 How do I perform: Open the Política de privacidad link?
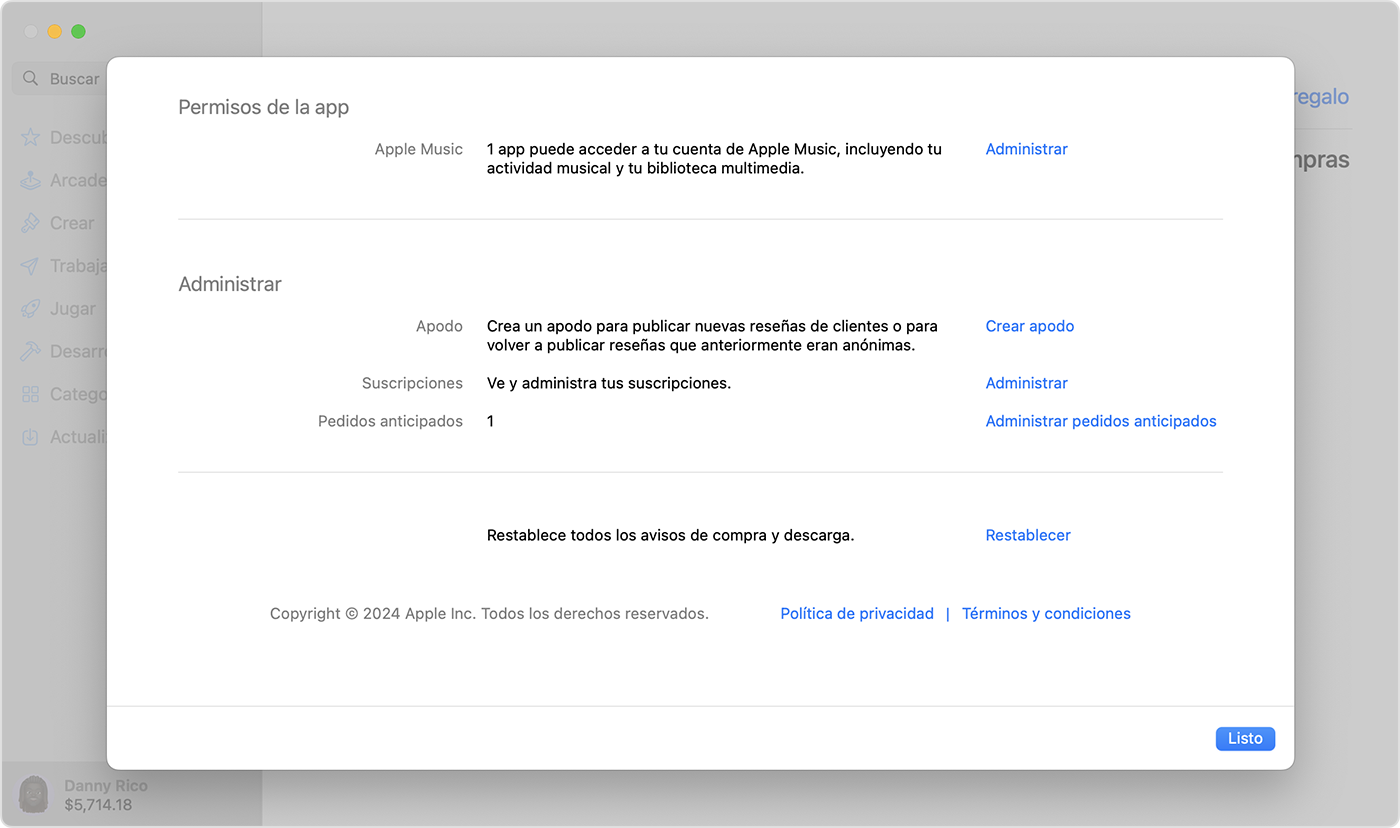pyautogui.click(x=857, y=613)
